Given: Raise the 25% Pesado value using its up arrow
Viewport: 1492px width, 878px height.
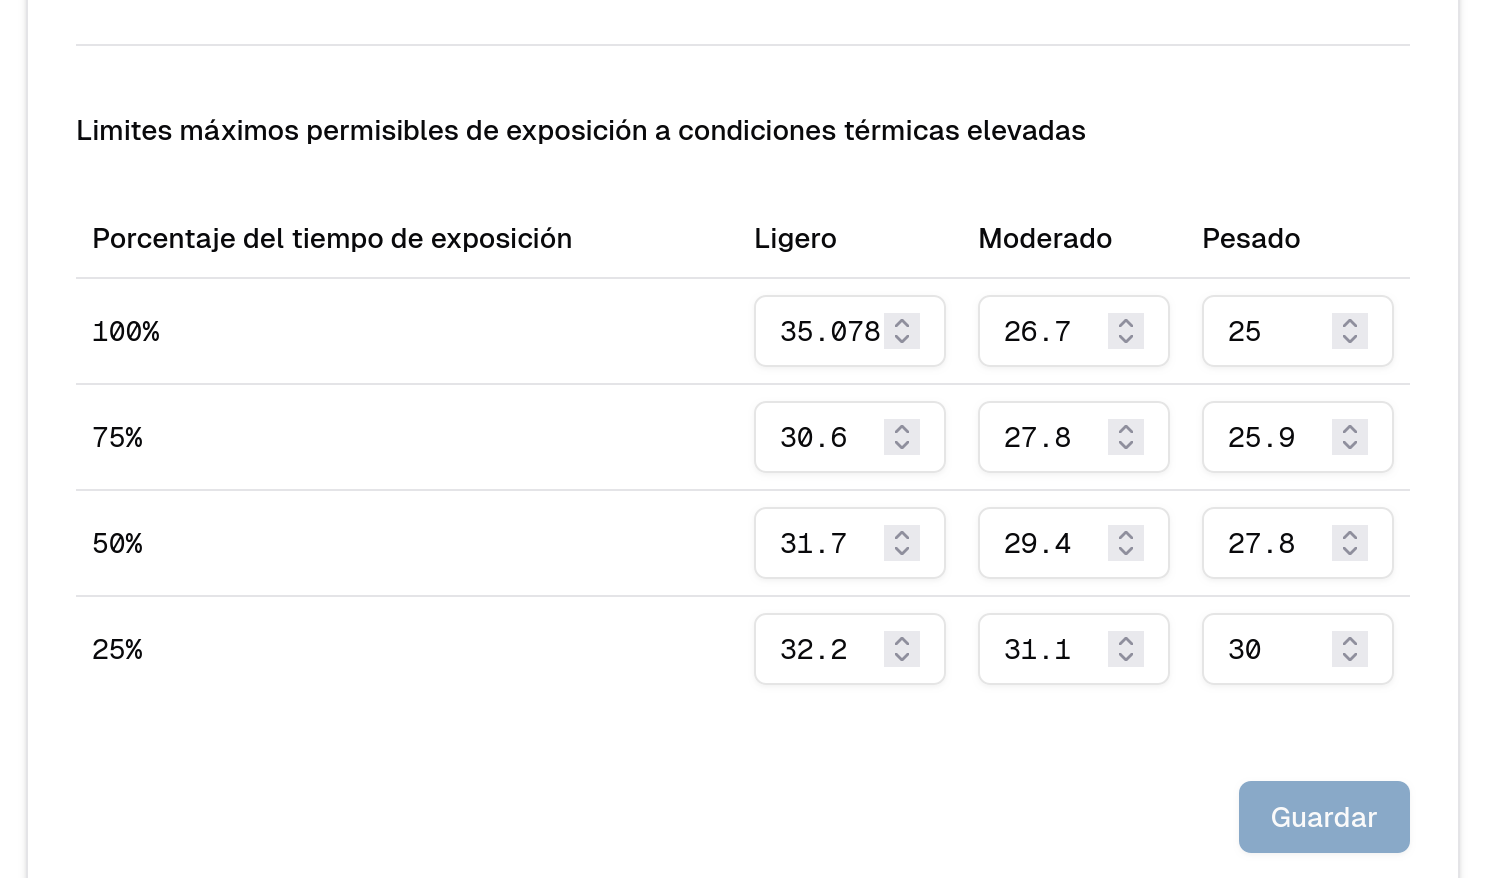Looking at the screenshot, I should click(1350, 641).
